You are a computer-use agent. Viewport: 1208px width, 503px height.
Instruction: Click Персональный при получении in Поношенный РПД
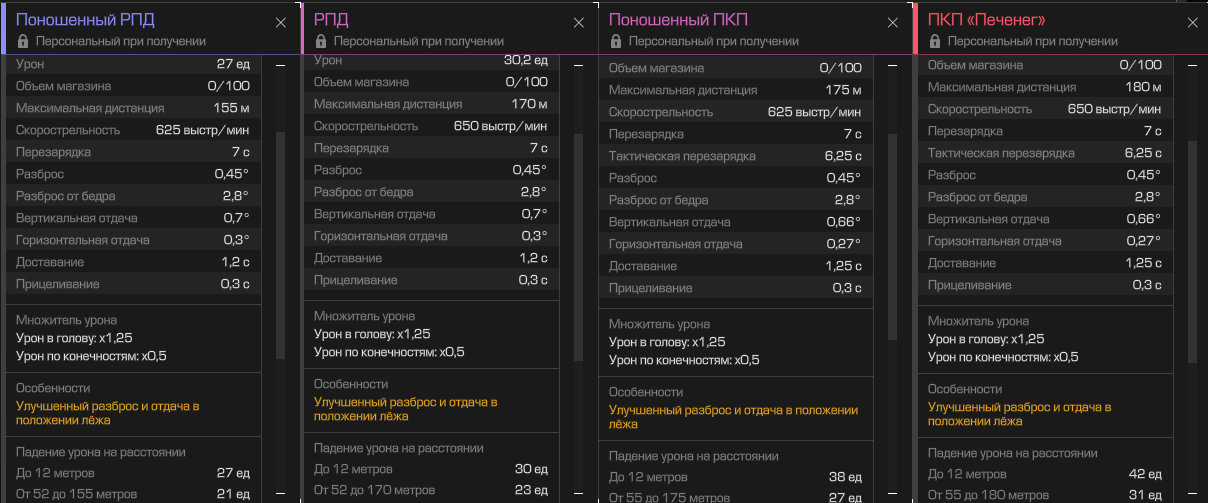pos(121,41)
